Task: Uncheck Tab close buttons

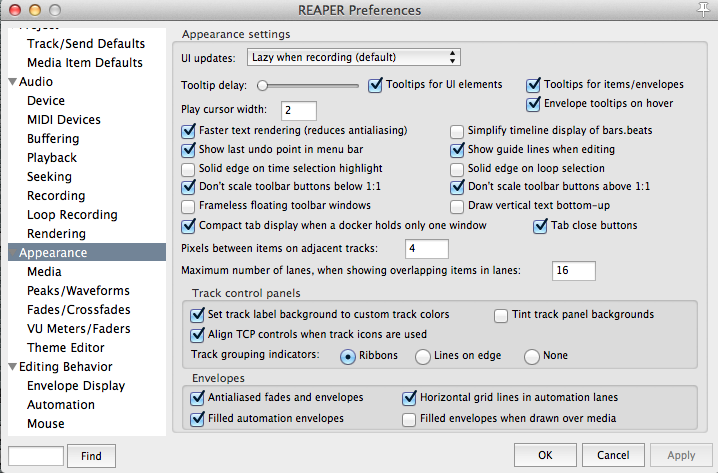Action: [540, 226]
